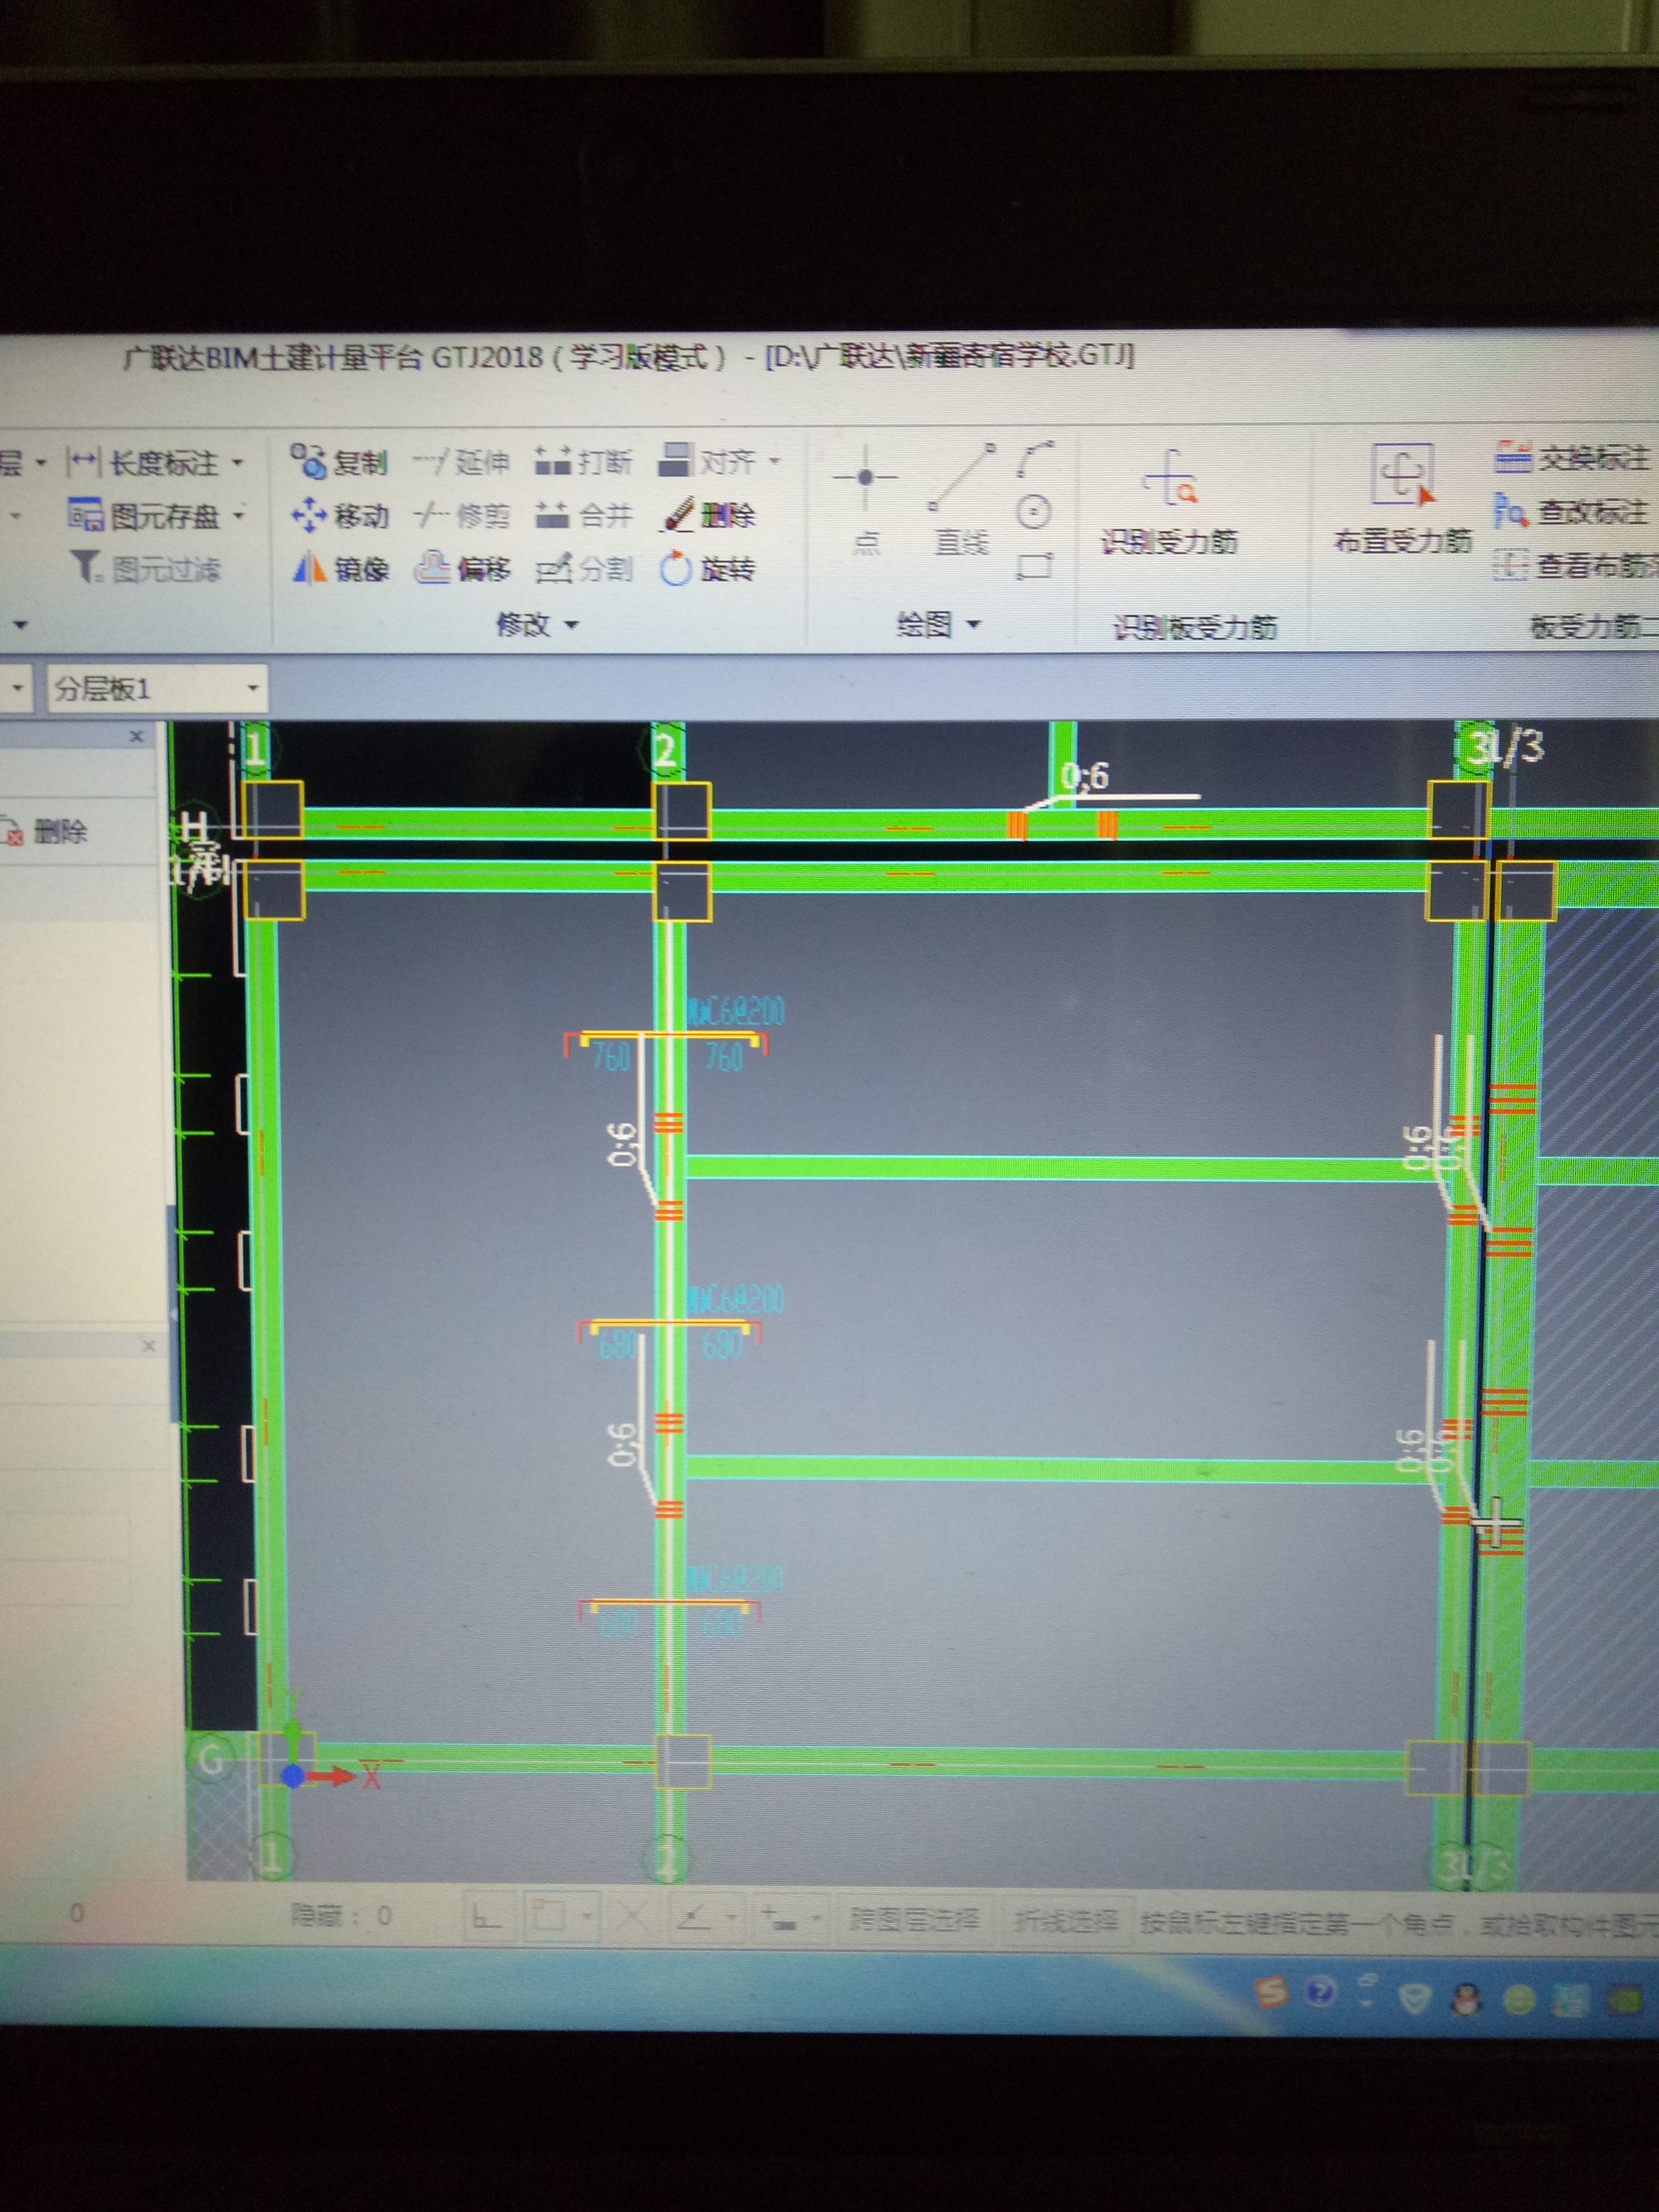
Task: Click the left 760 dimension value
Action: point(610,1056)
